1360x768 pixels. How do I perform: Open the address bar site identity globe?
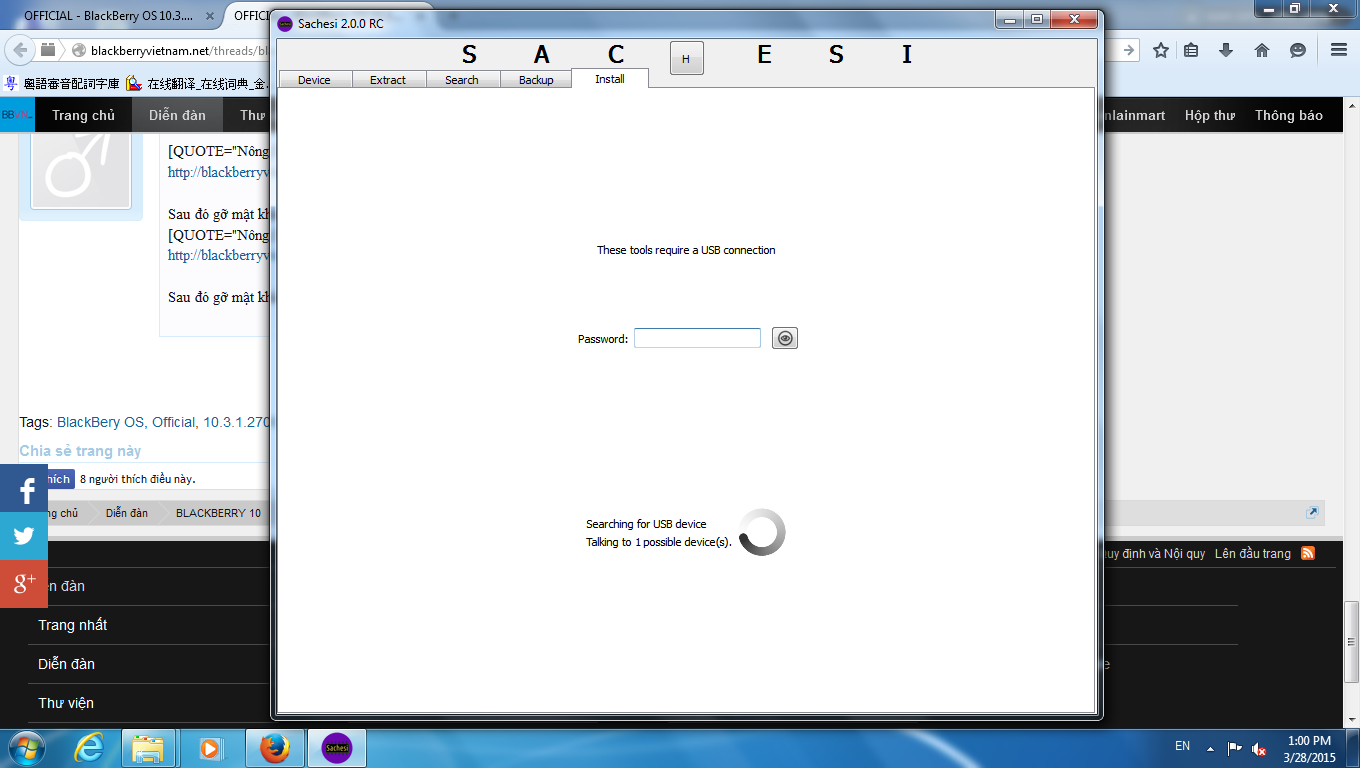[x=78, y=50]
